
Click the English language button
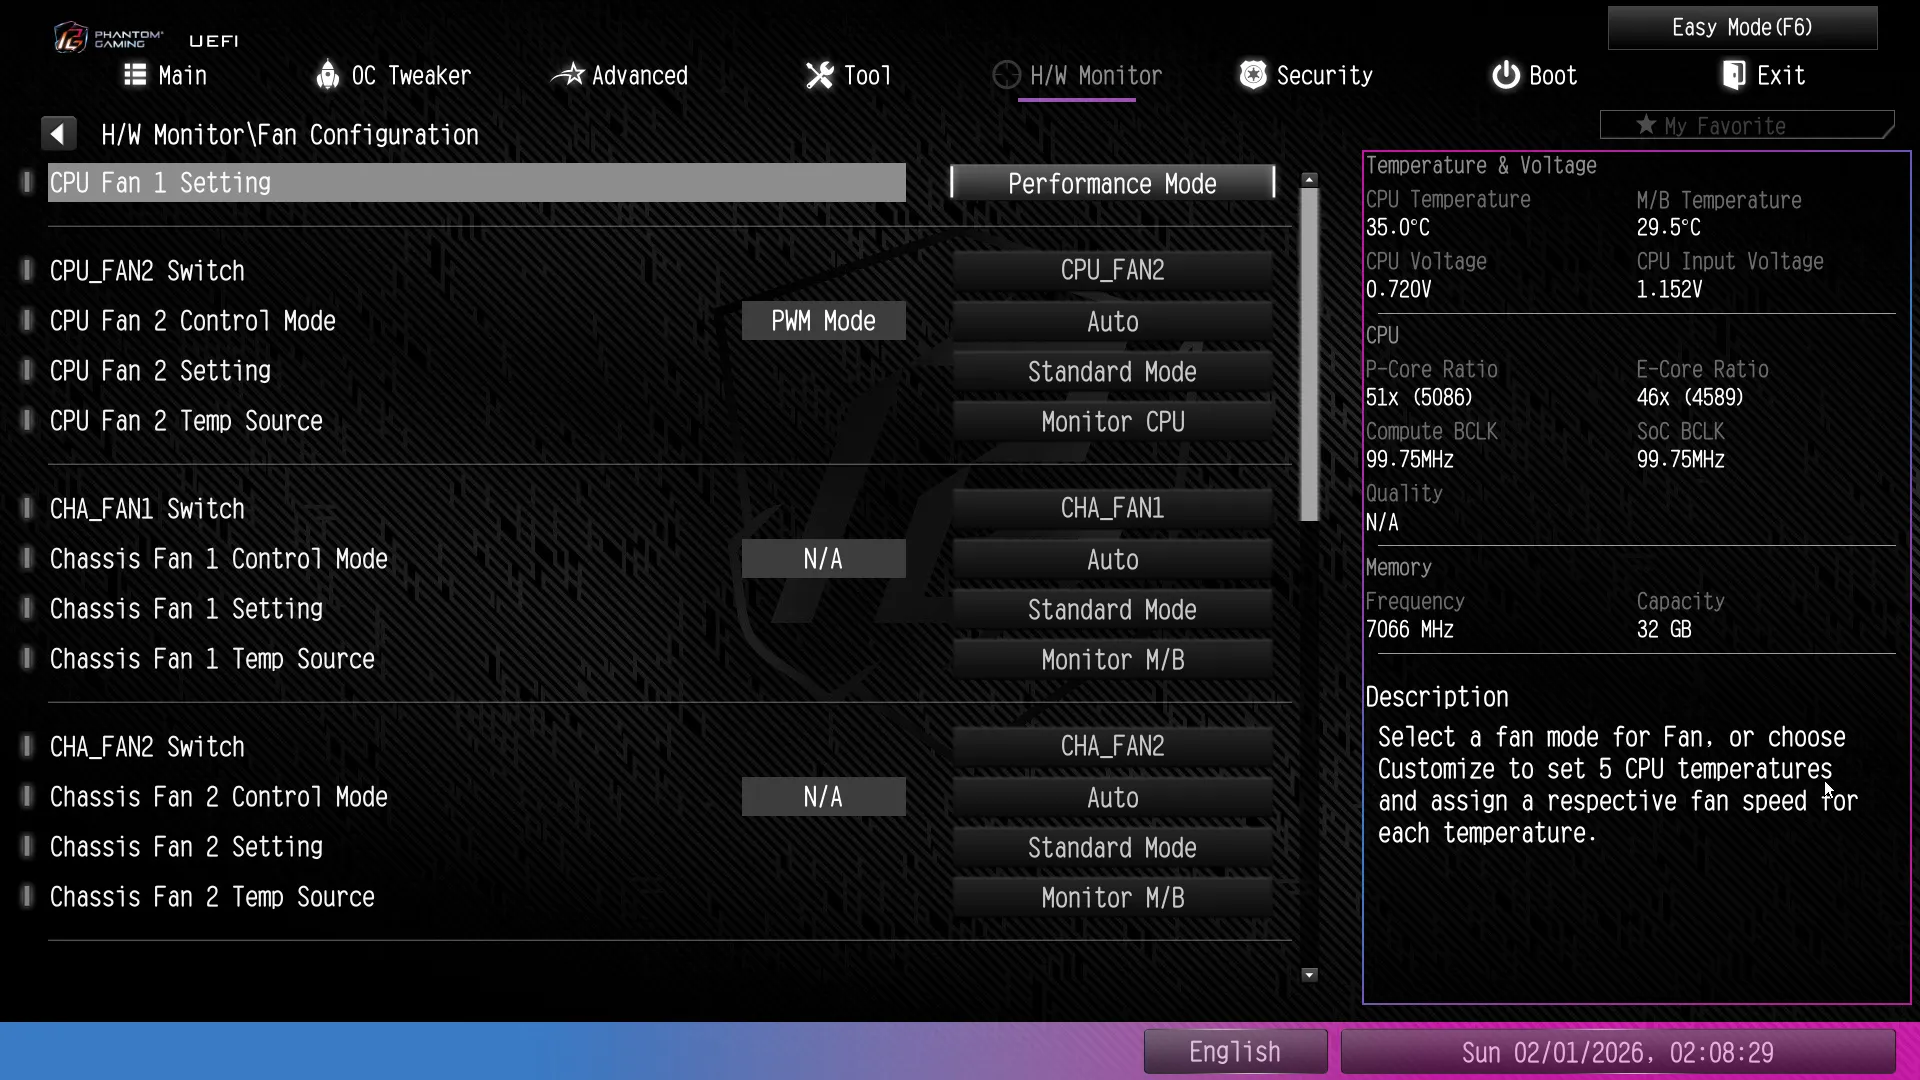[x=1235, y=1052]
